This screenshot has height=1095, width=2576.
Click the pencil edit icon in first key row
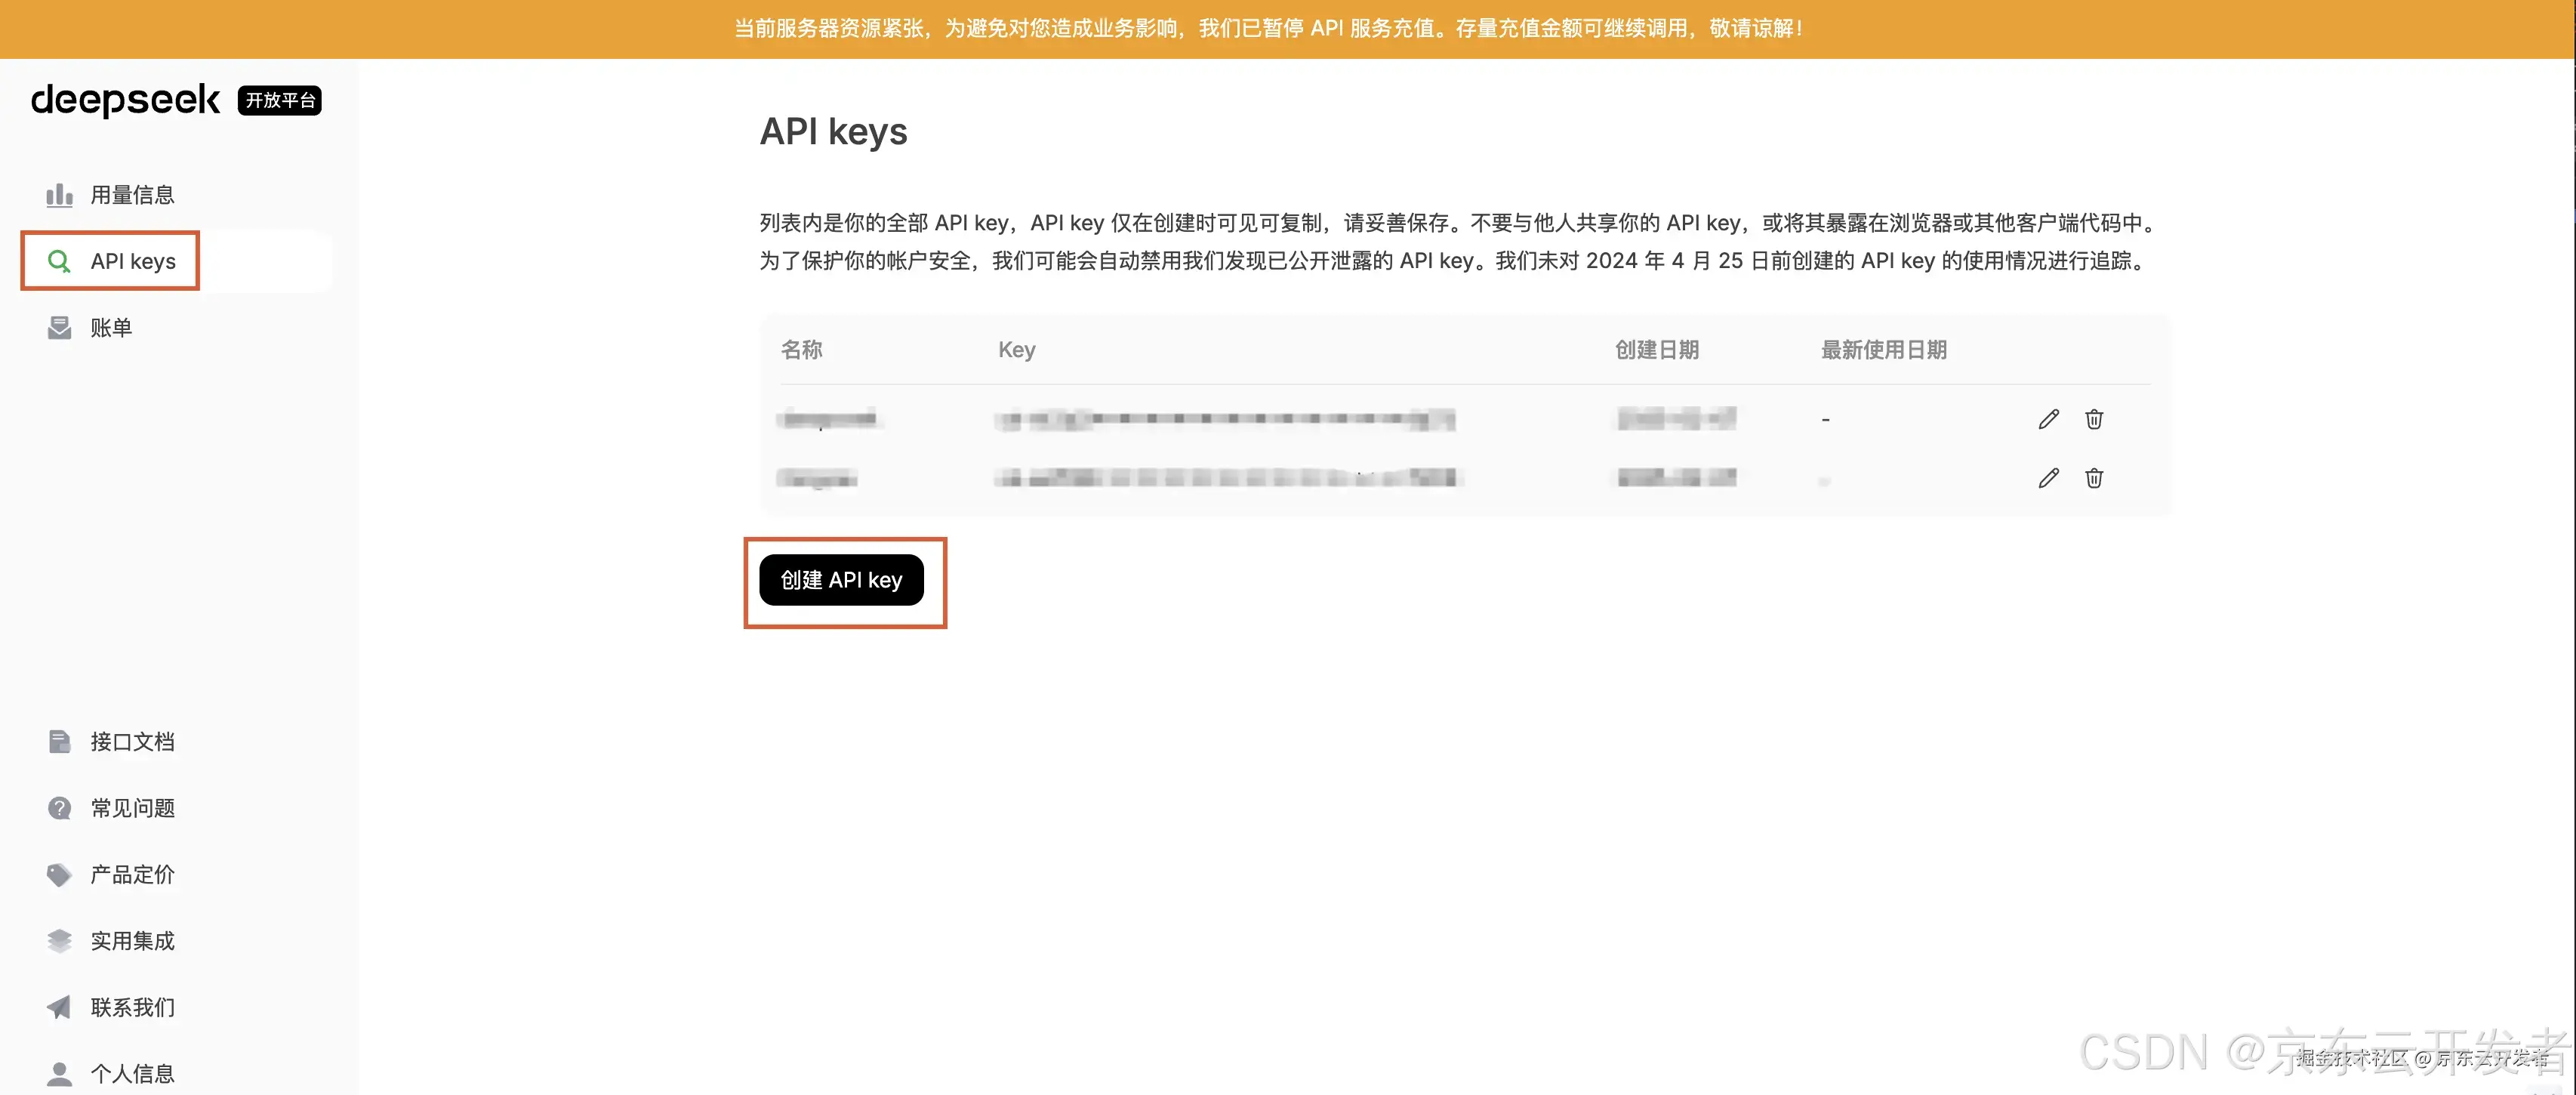(2048, 419)
